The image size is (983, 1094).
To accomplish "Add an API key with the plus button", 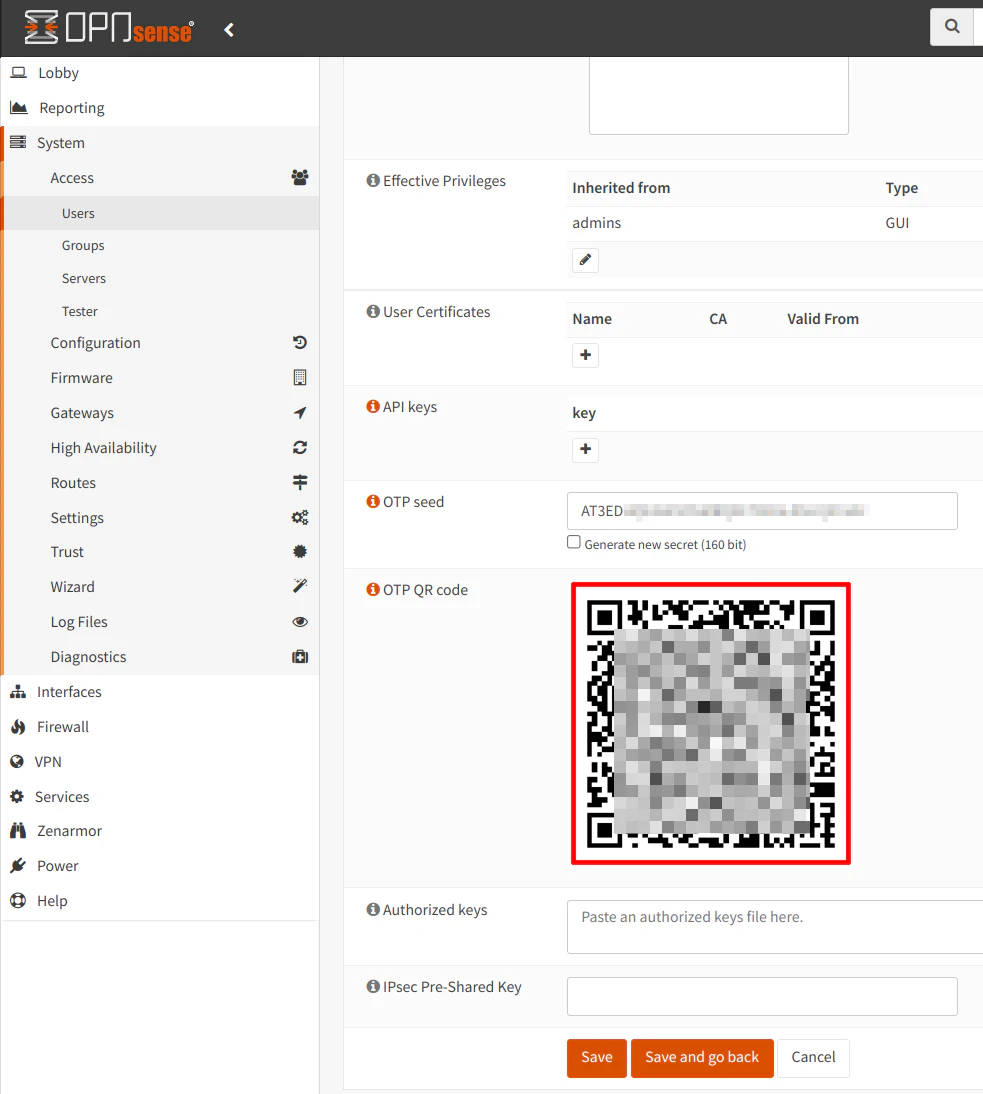I will click(x=585, y=449).
